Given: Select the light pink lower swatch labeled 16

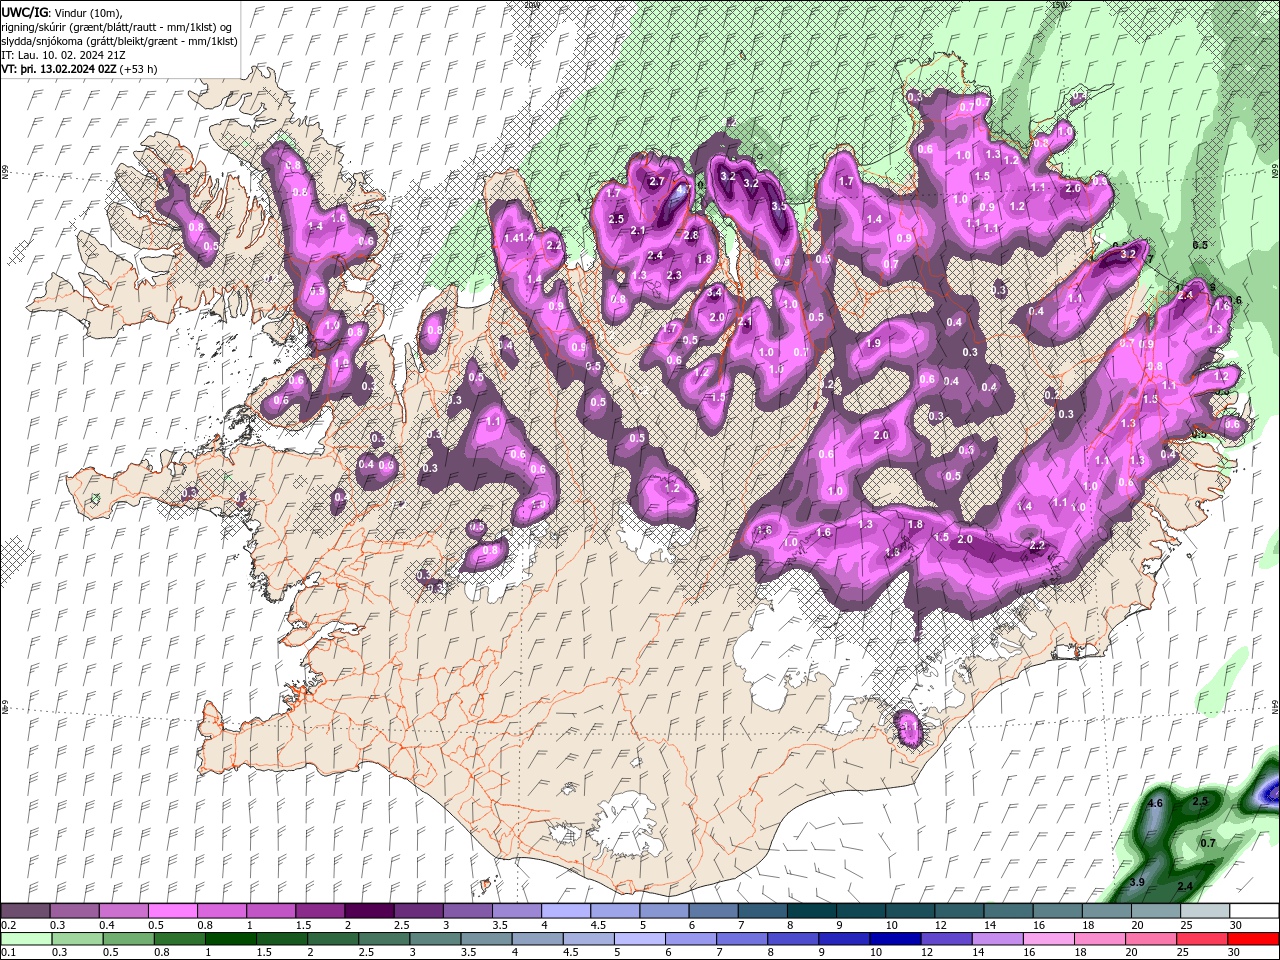Looking at the screenshot, I should [x=1048, y=939].
